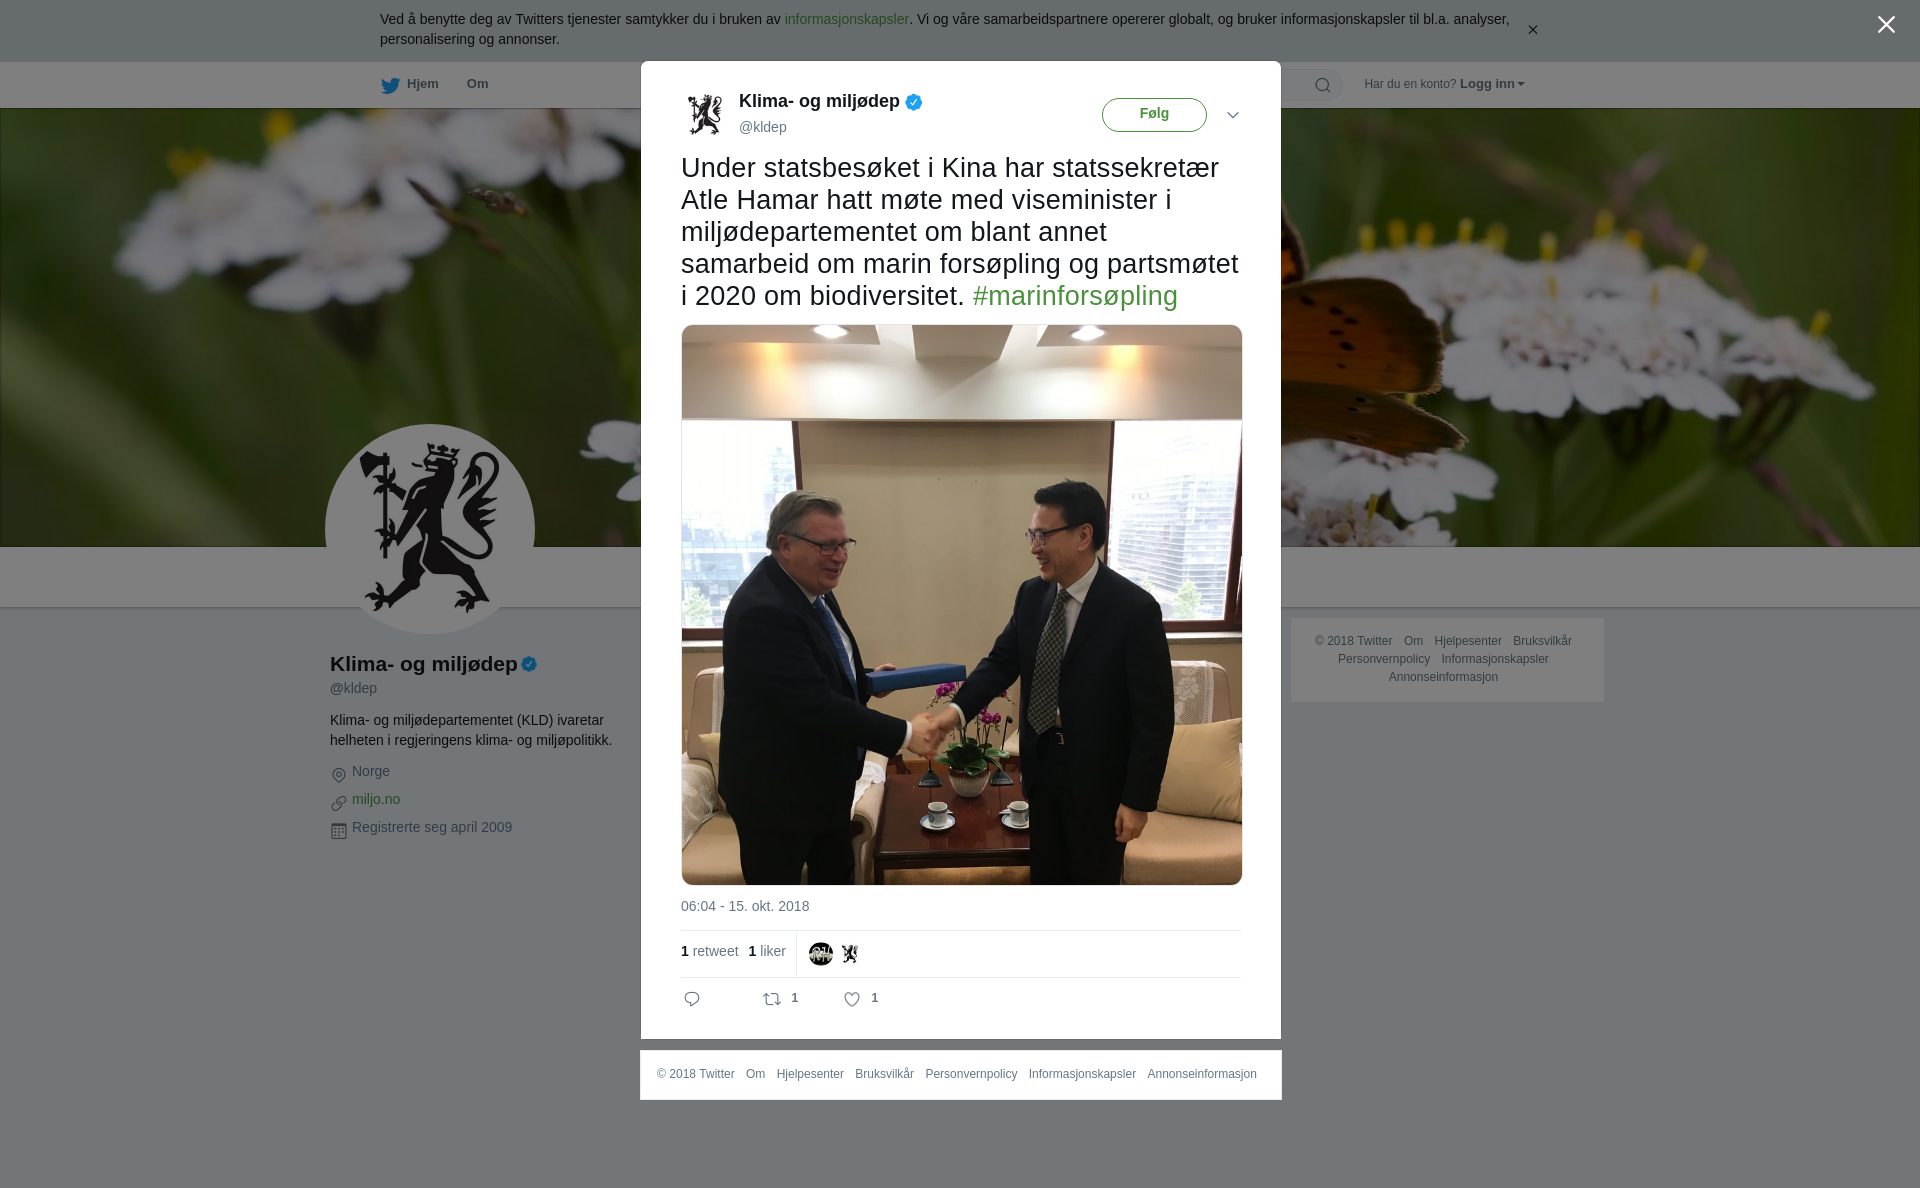
Task: Visit the miljo.no website link
Action: click(376, 799)
